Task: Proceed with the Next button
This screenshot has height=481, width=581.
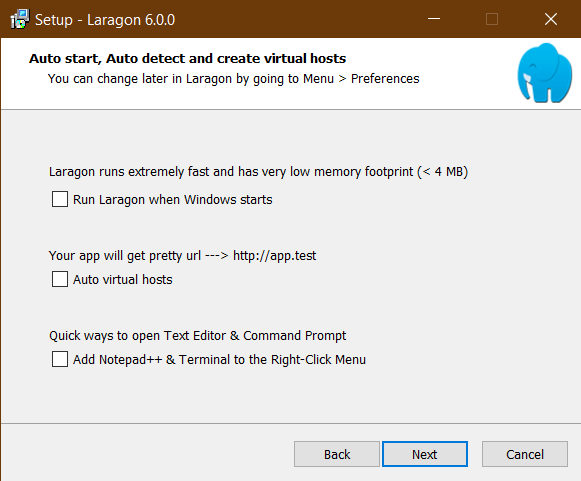Action: (x=425, y=454)
